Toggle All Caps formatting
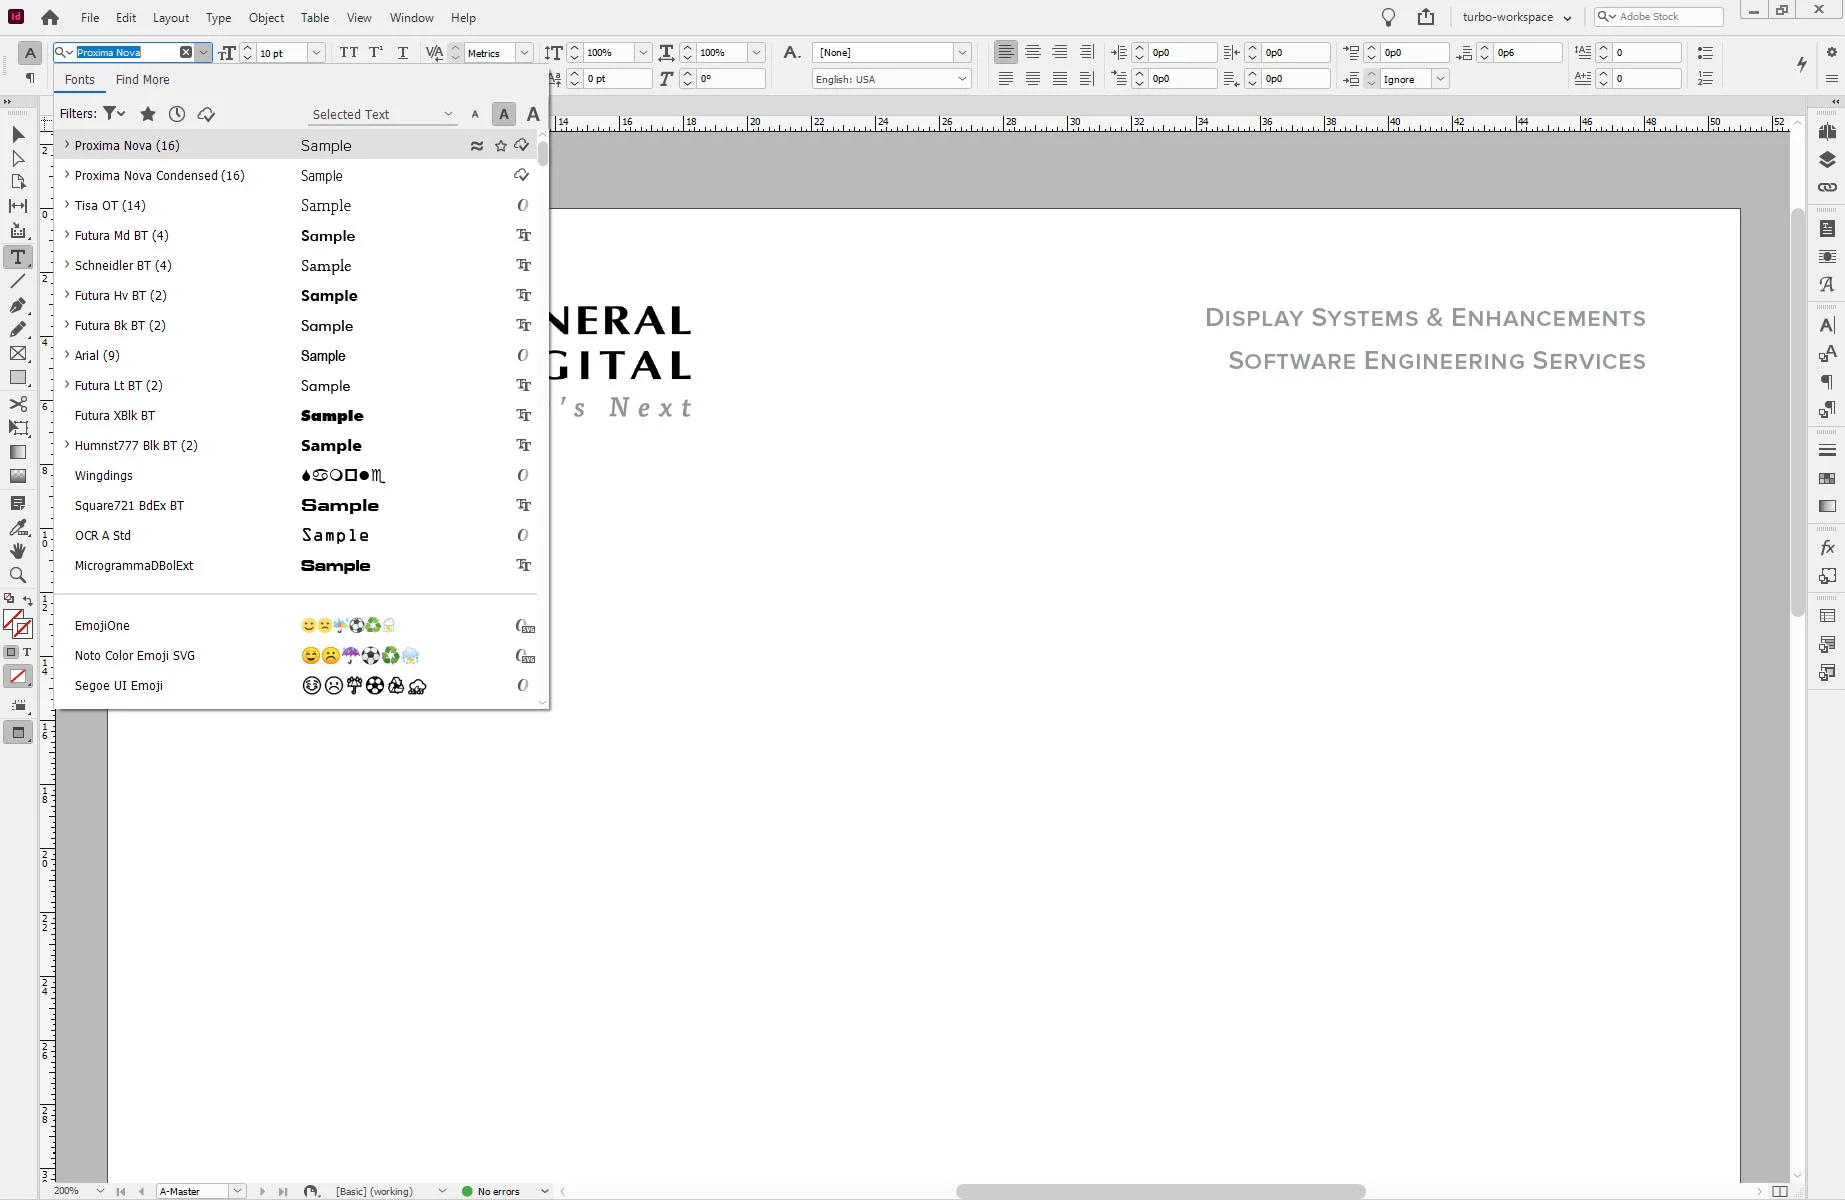1845x1200 pixels. pyautogui.click(x=348, y=53)
